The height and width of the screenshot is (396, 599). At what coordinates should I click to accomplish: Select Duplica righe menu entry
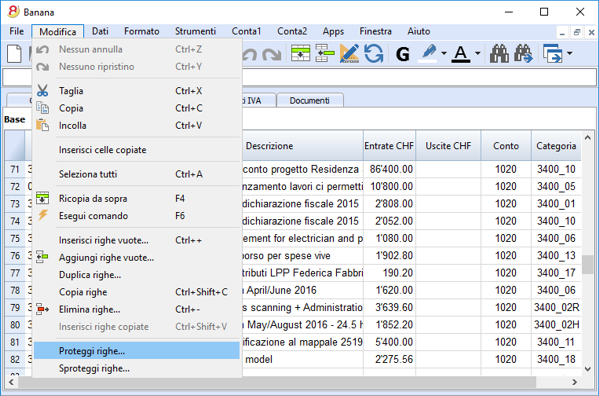137,275
